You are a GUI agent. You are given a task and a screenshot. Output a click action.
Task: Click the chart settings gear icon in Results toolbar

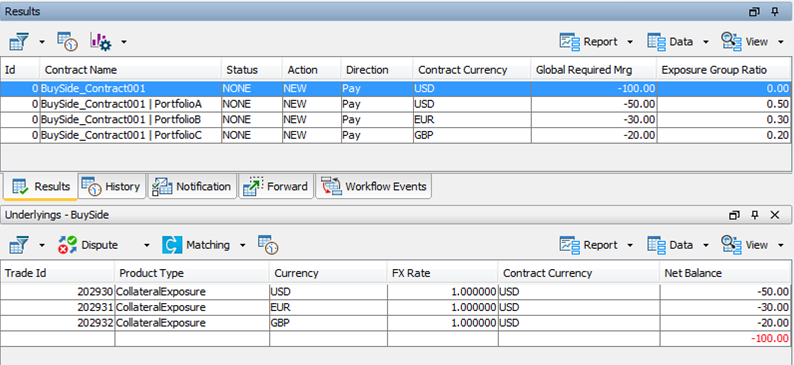100,42
